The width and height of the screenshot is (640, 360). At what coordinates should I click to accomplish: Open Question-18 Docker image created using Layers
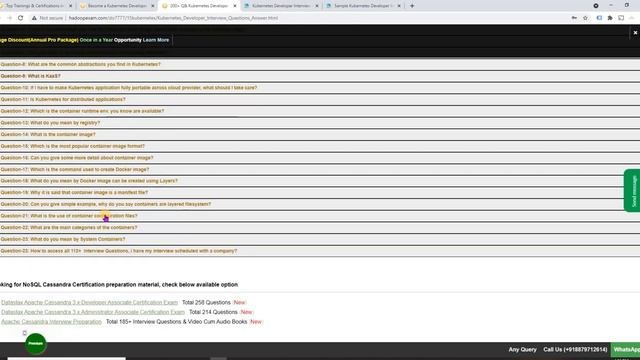pos(320,181)
